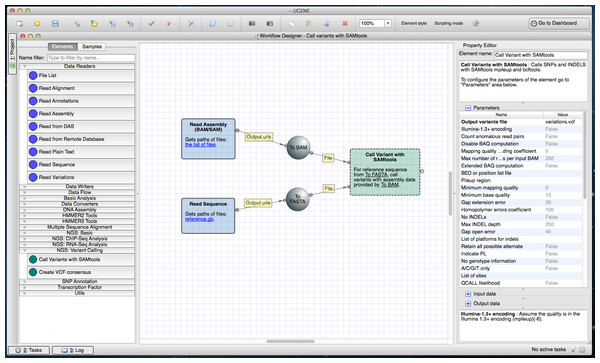Run workflow with the red play icon

point(169,24)
